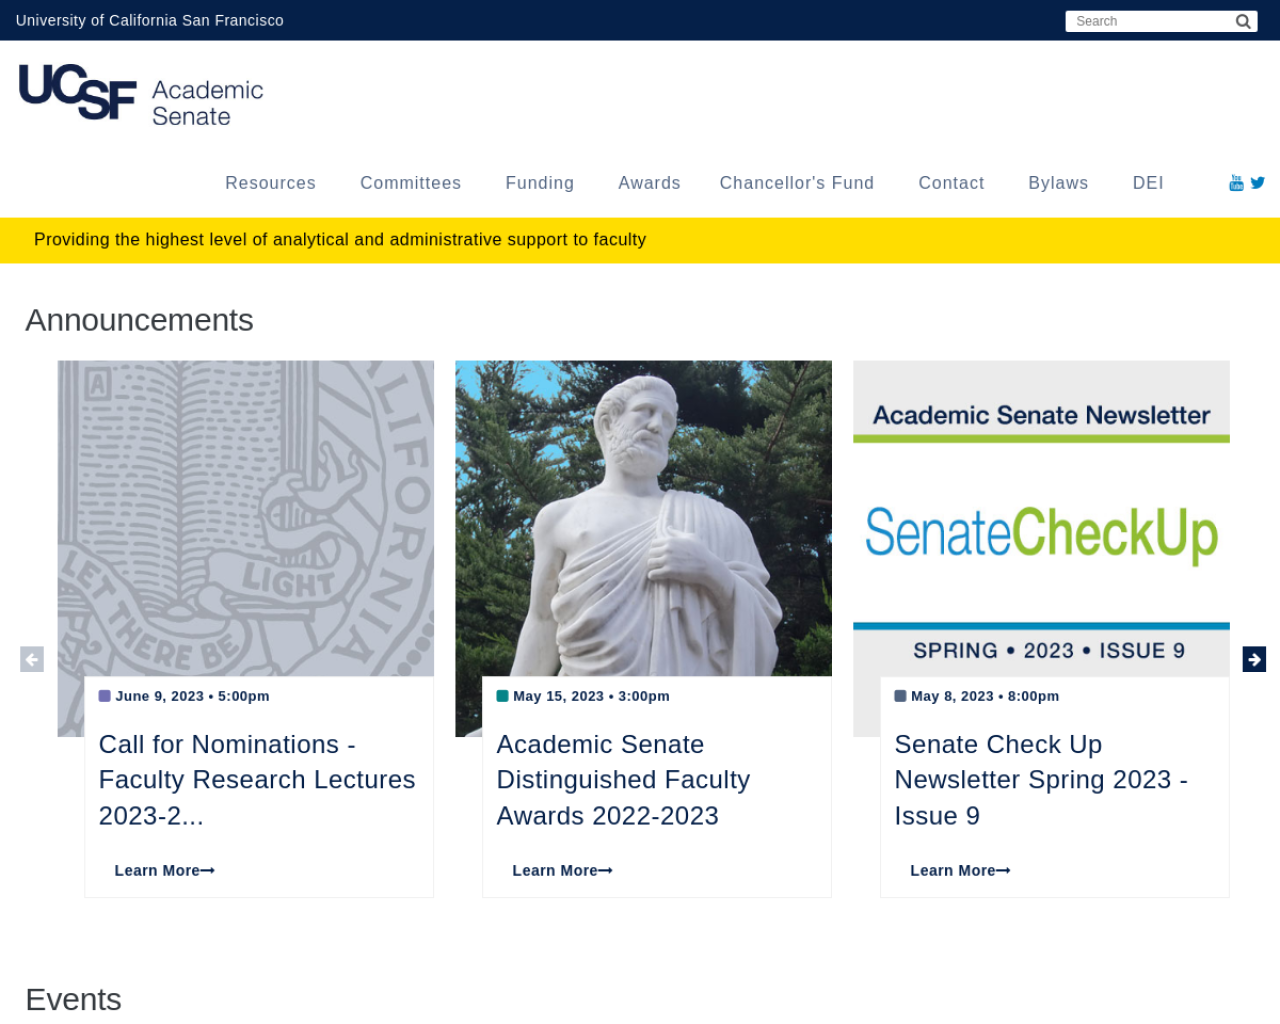The height and width of the screenshot is (1024, 1280).
Task: Open Academic Senate Distinguished Faculty Awards title
Action: point(623,780)
